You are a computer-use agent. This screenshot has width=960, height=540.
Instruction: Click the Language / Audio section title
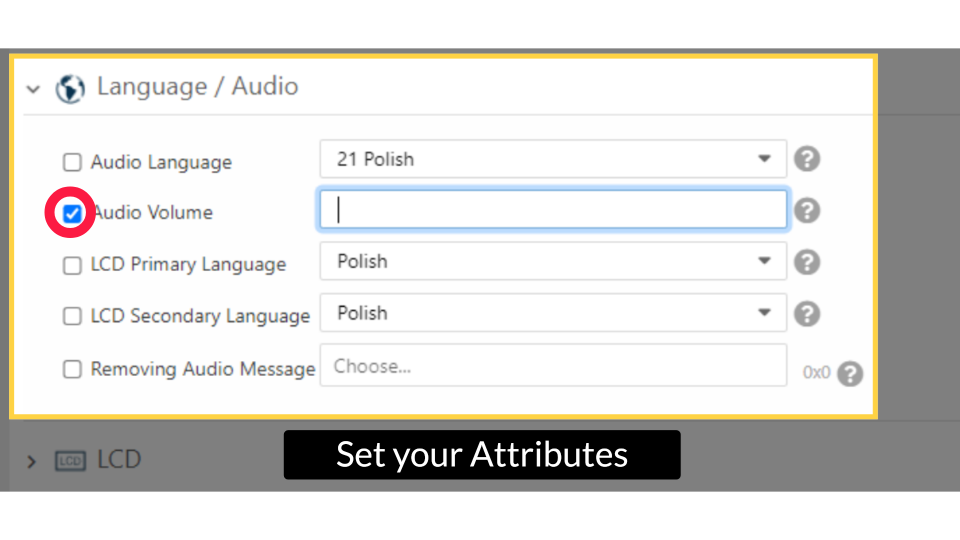click(x=197, y=87)
